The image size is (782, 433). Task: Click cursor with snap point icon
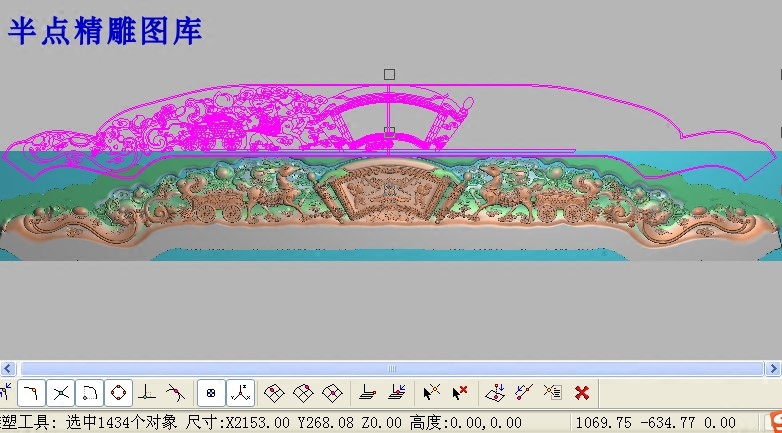[431, 392]
